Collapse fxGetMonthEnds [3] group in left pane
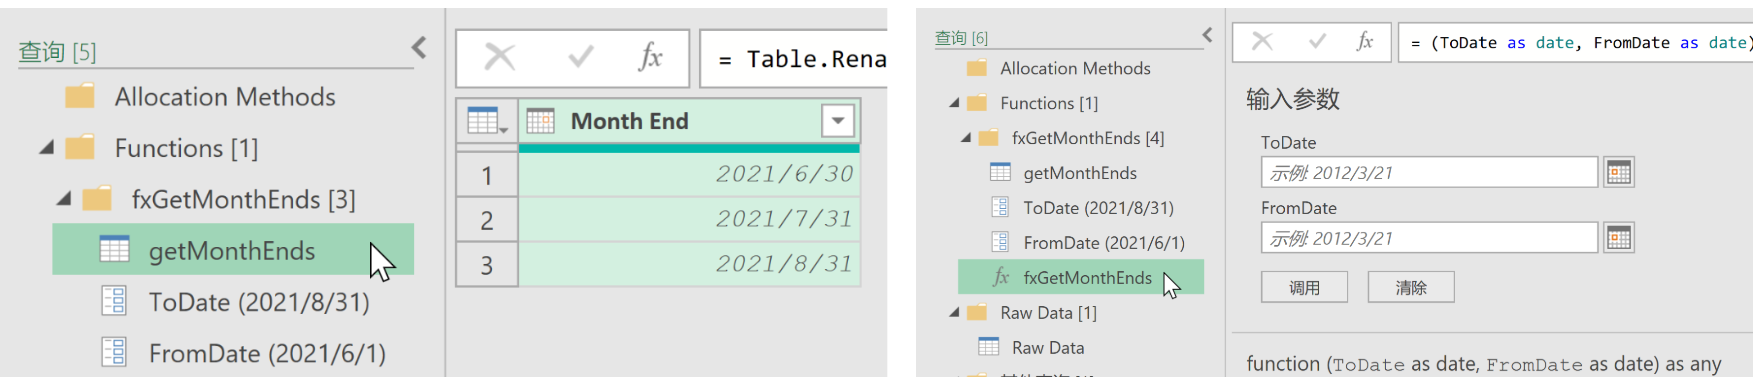 (x=64, y=199)
